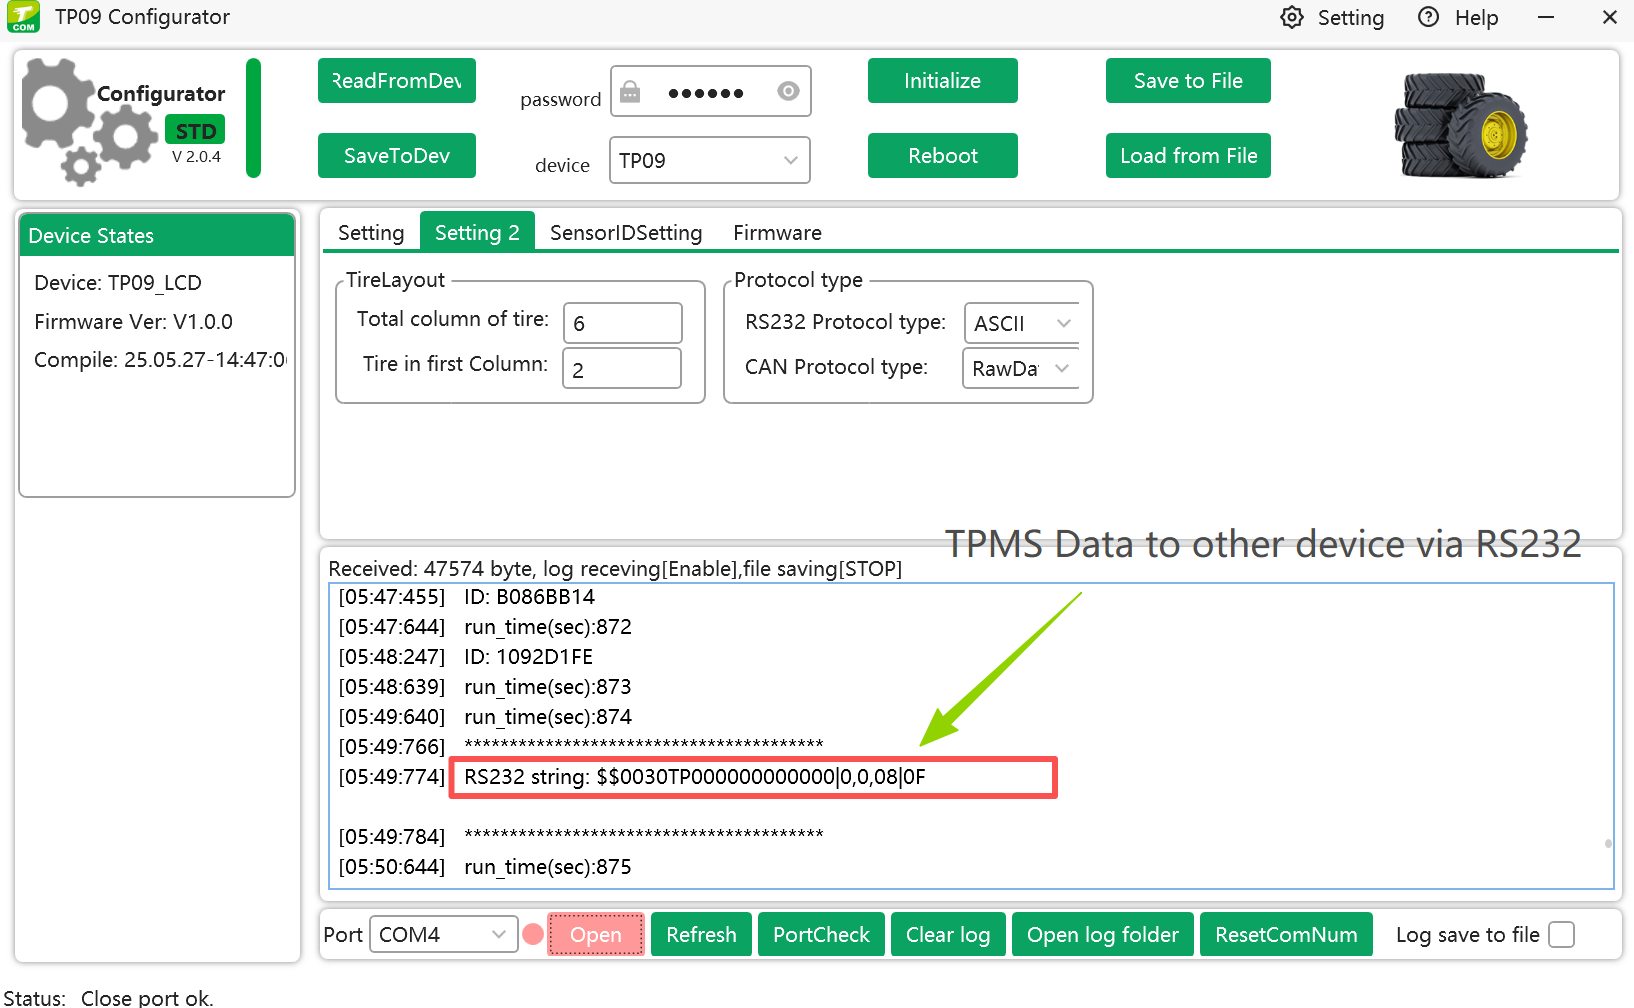Toggle password visibility eye icon

click(x=788, y=92)
